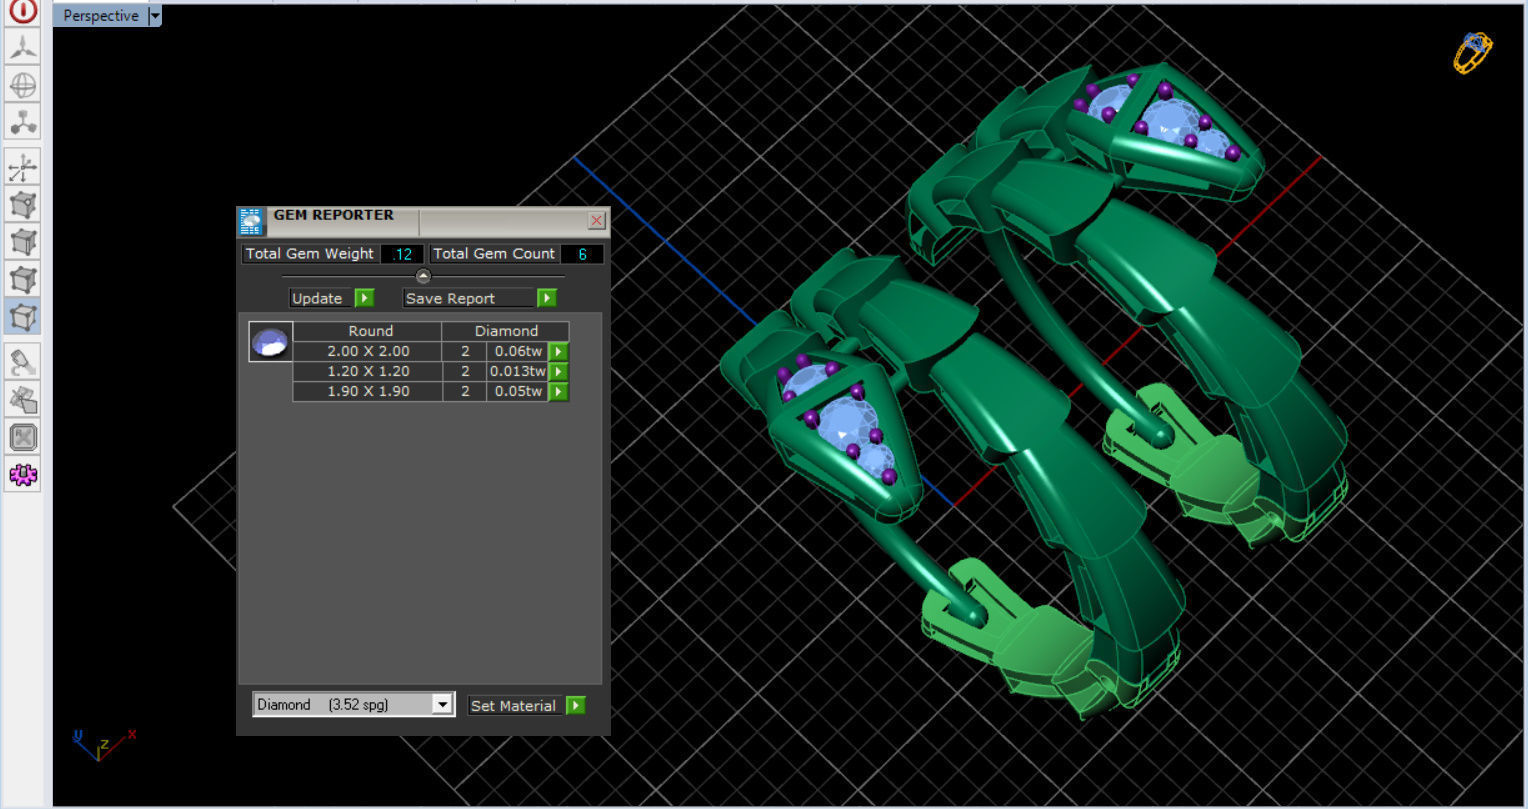Image resolution: width=1528 pixels, height=809 pixels.
Task: Select the 2.00 X 2.00 gem row
Action: 430,351
